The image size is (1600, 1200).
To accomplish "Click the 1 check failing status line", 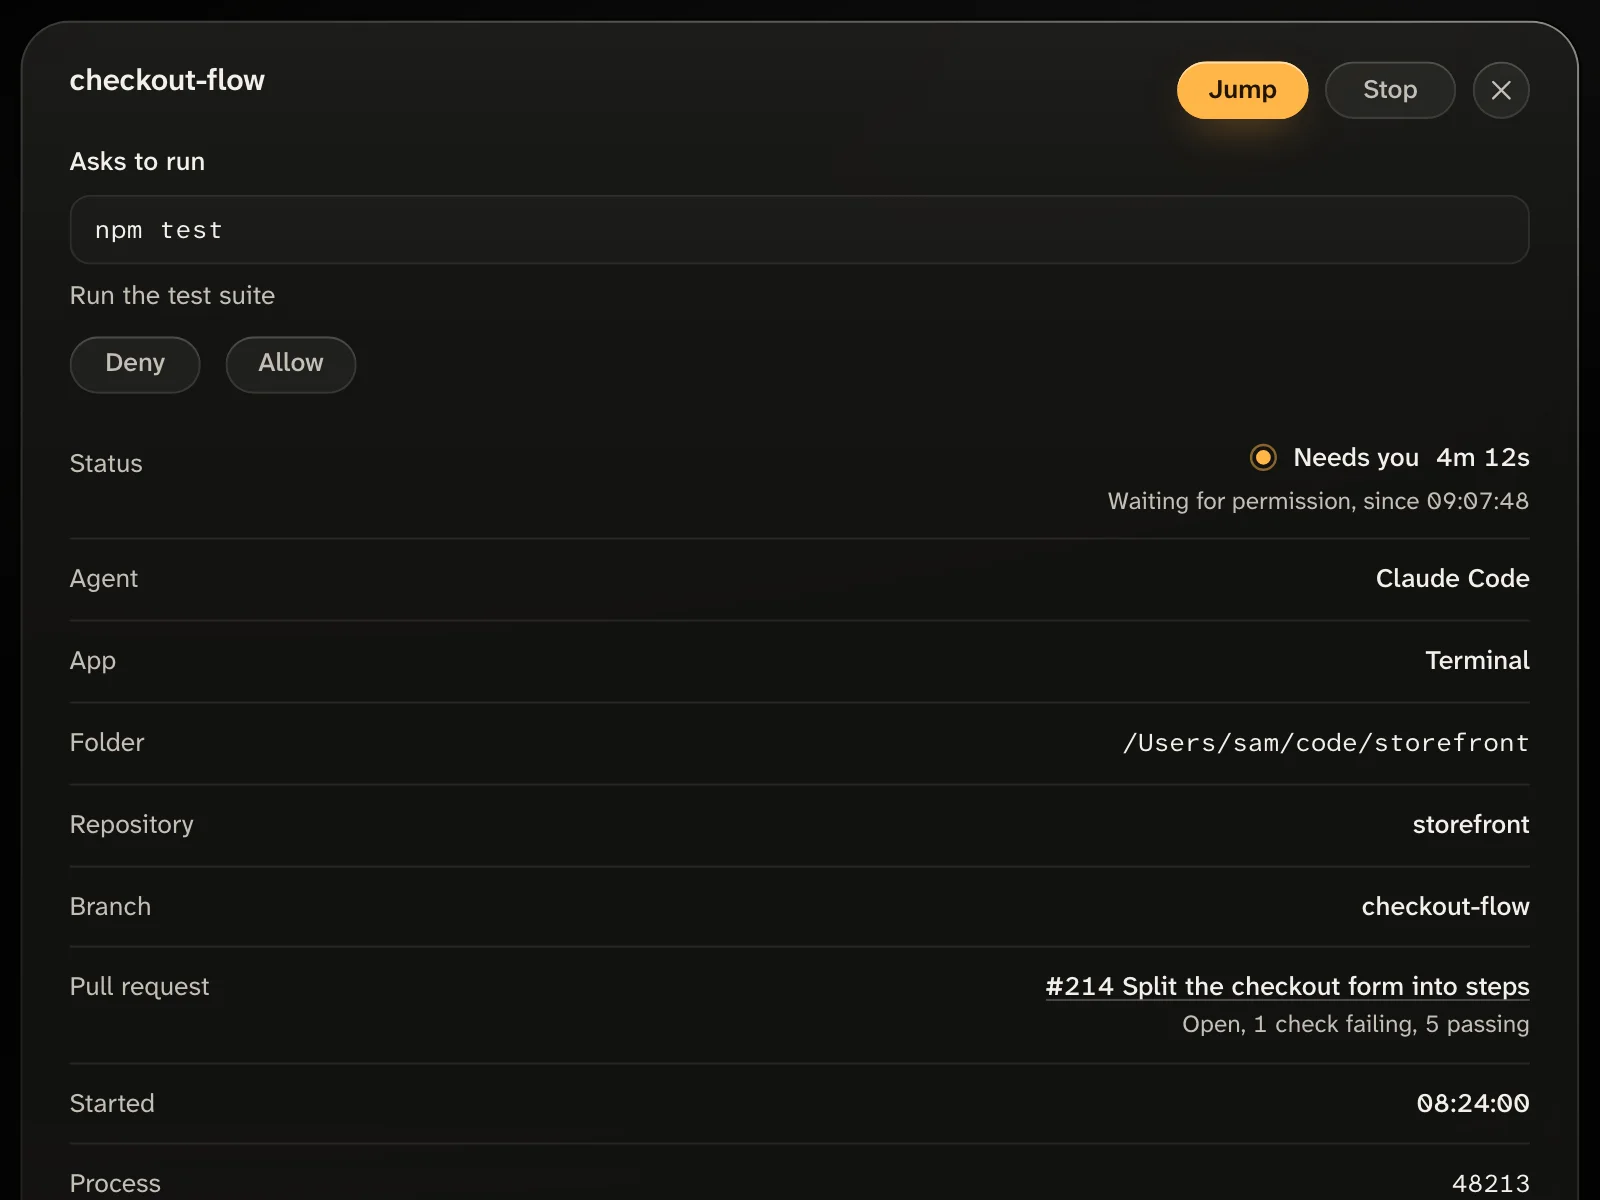I will [1355, 1024].
